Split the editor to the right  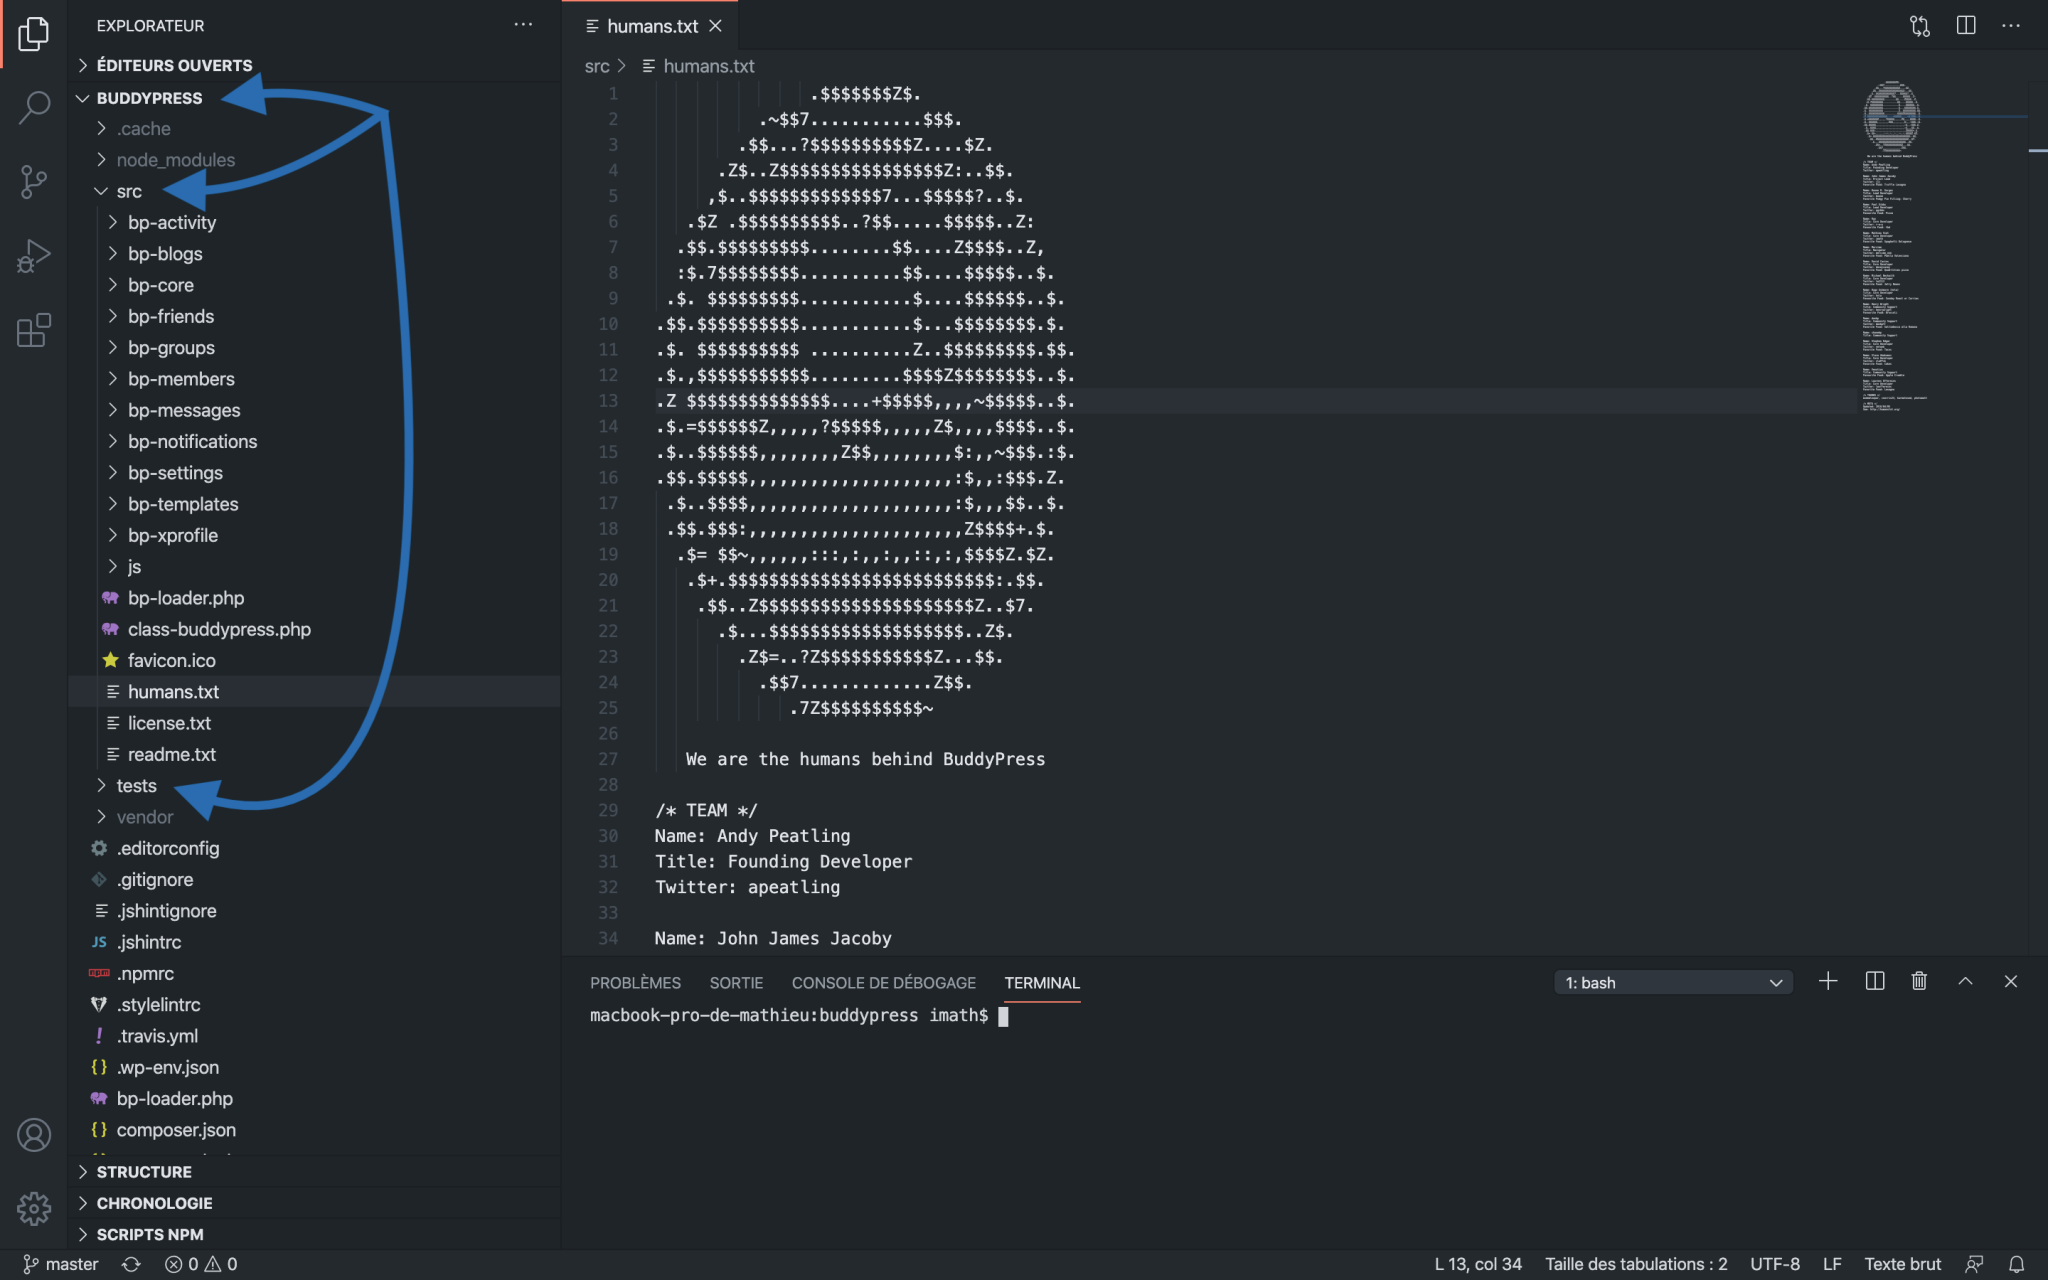click(x=1965, y=26)
